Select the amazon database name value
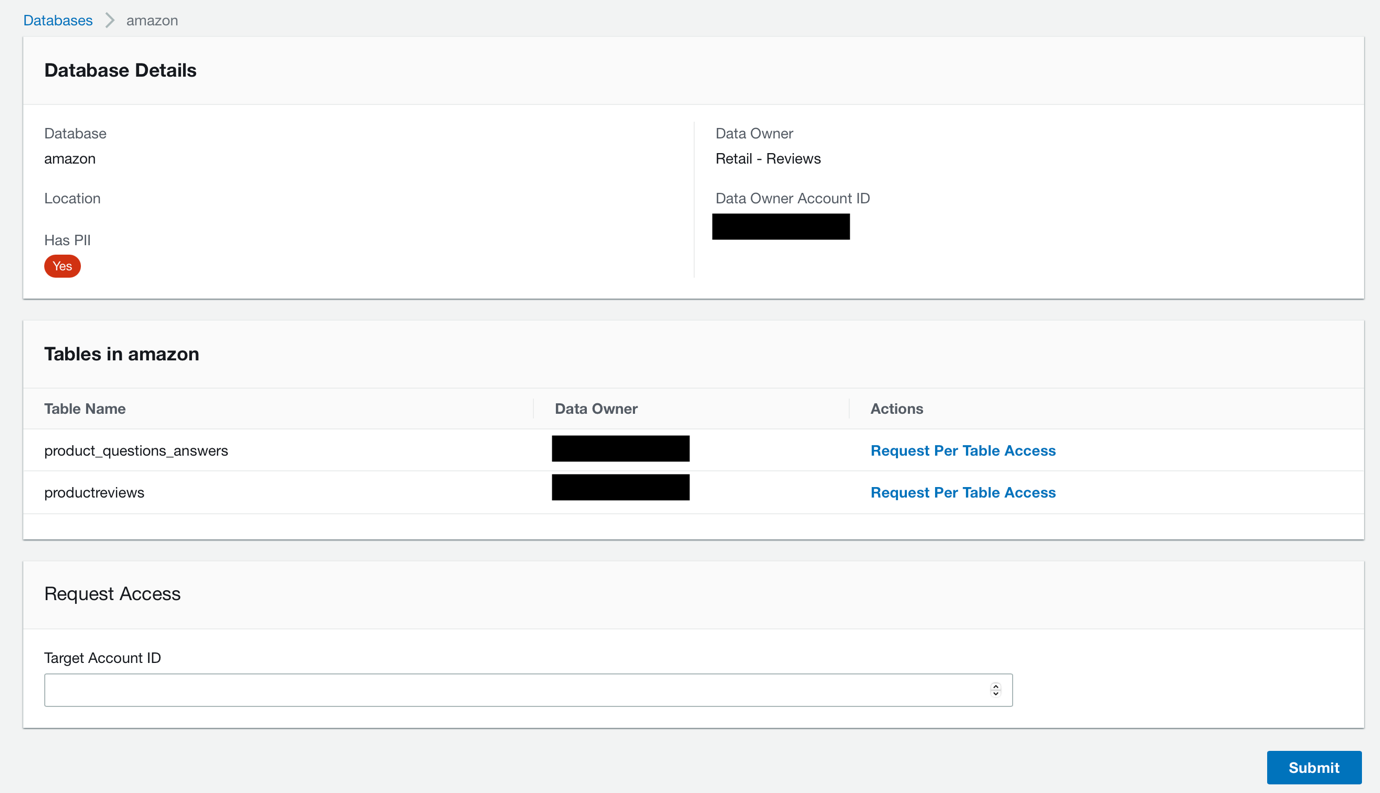1380x793 pixels. (x=70, y=159)
